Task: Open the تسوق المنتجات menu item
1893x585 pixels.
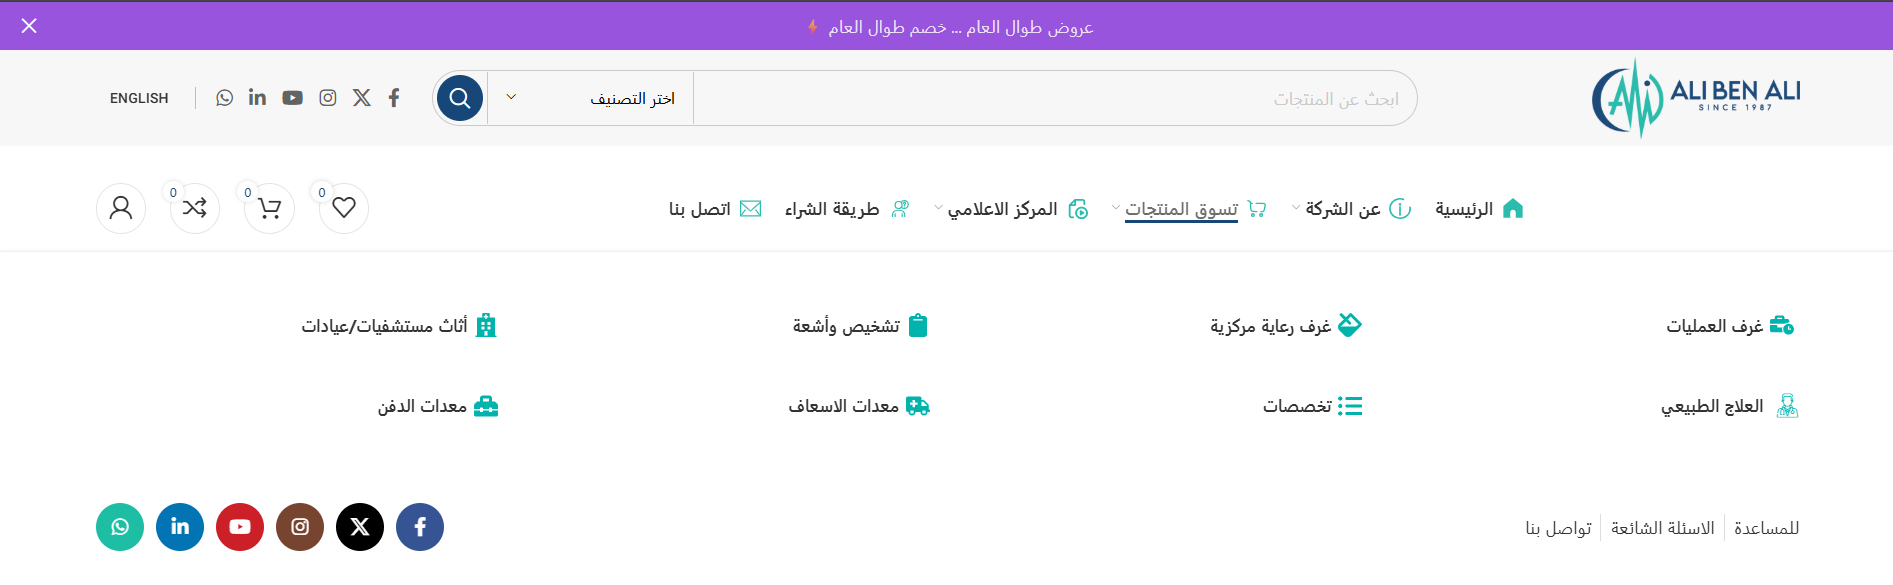Action: pos(1181,209)
